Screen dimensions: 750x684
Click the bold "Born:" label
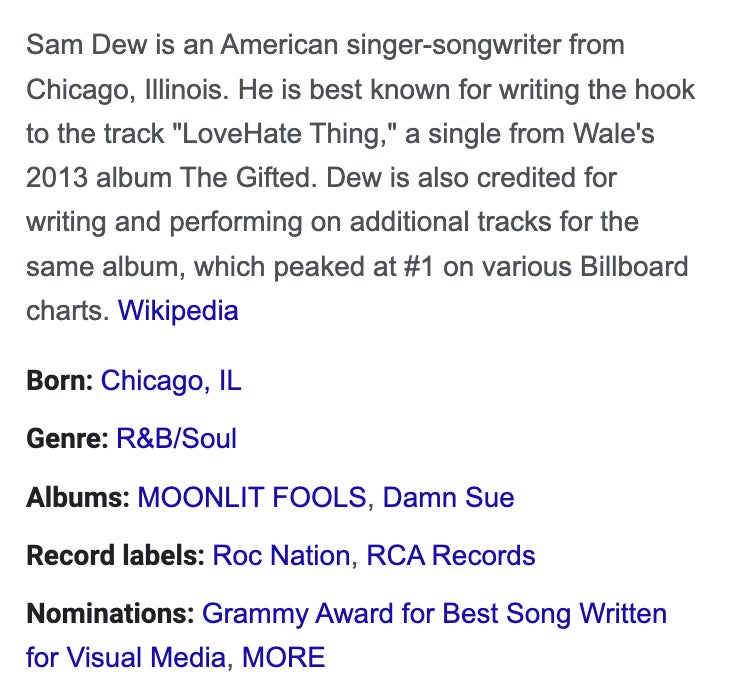[x=60, y=381]
